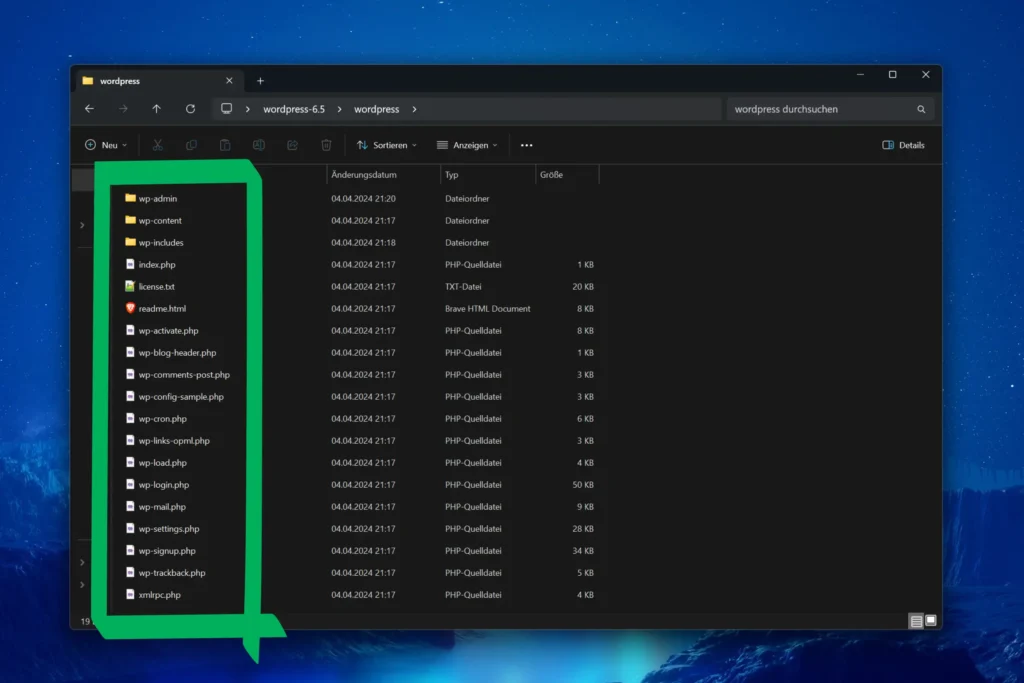The image size is (1024, 683).
Task: Open the three-dot more options menu
Action: click(527, 145)
